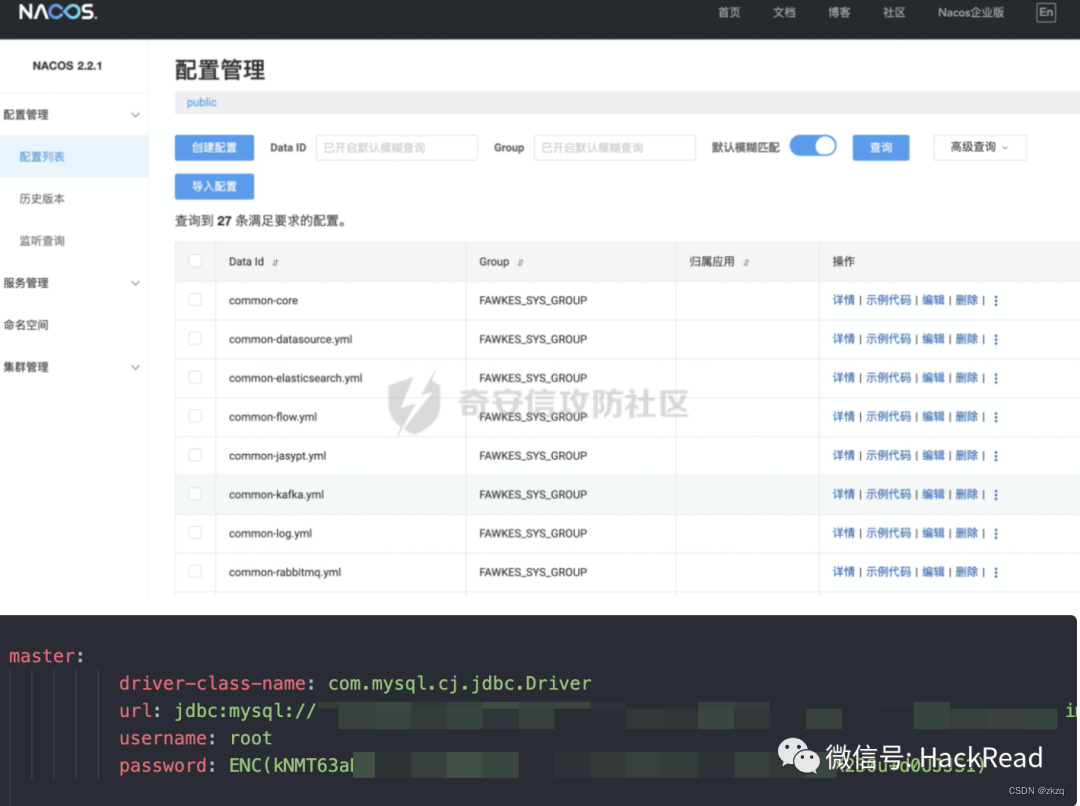The image size is (1080, 806).
Task: Click the 操作 column header
Action: point(843,261)
